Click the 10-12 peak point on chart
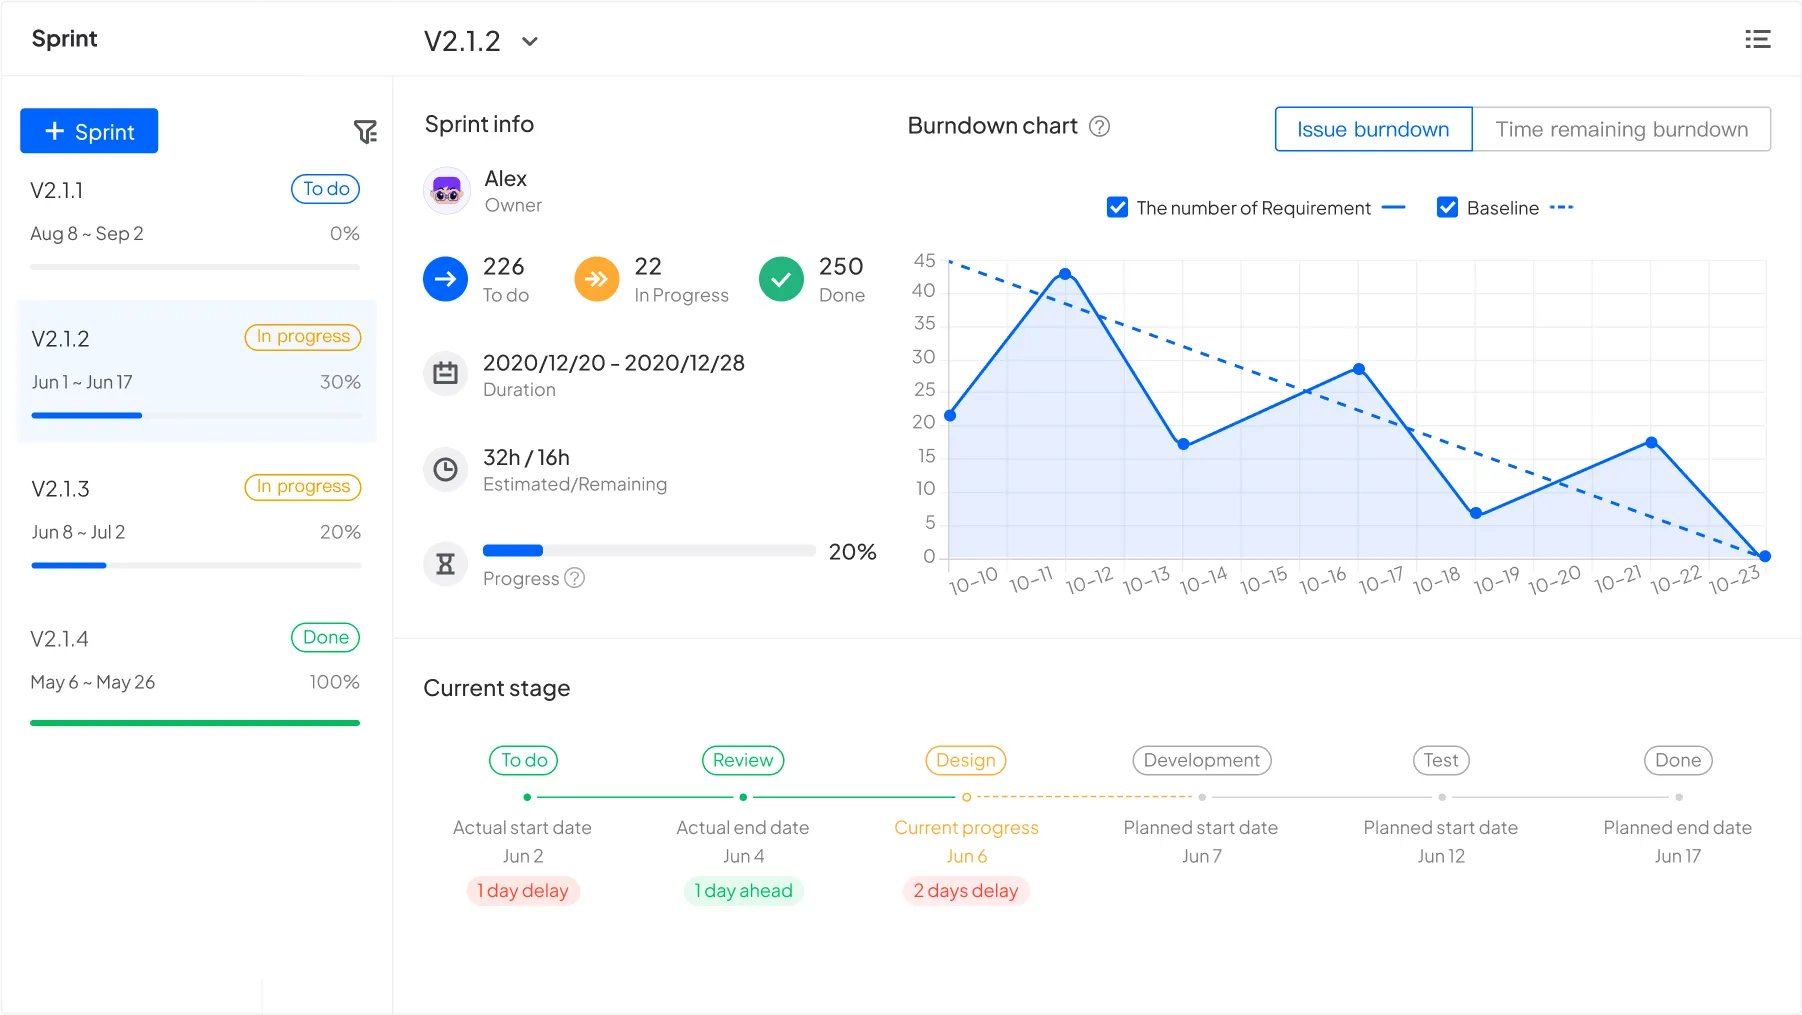Viewport: 1802px width, 1015px height. (x=1065, y=273)
